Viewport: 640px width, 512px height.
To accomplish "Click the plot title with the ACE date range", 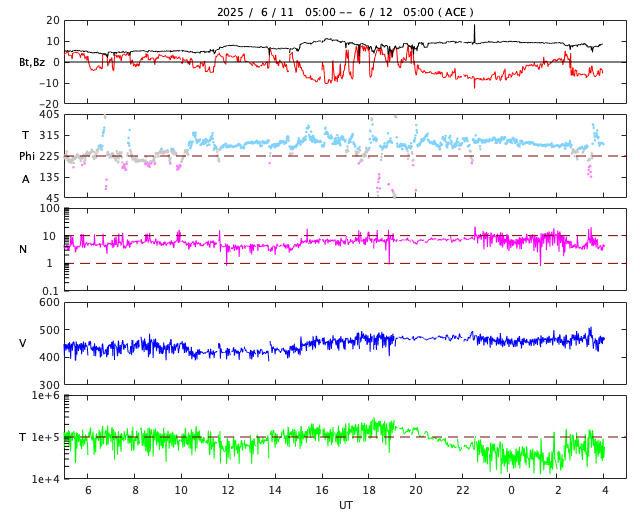I will pos(345,12).
